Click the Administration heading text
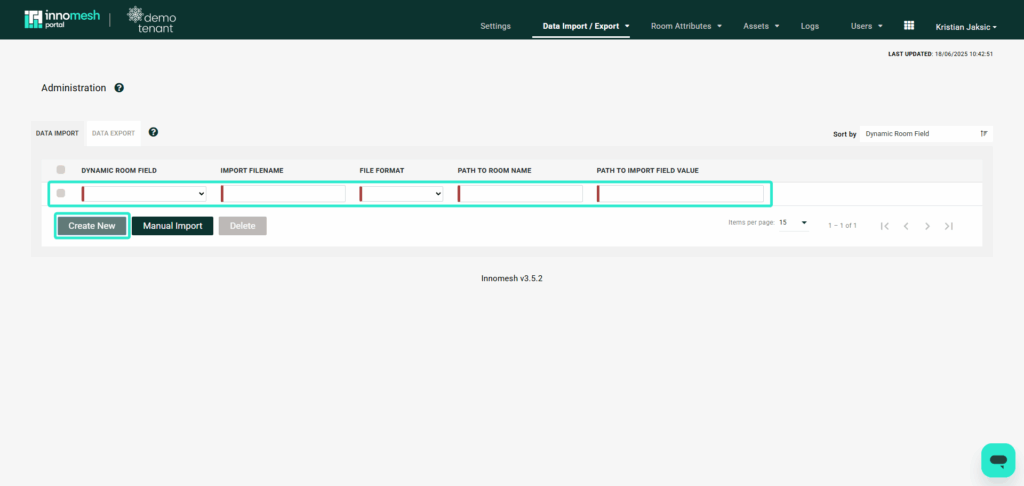The image size is (1024, 486). coord(73,88)
